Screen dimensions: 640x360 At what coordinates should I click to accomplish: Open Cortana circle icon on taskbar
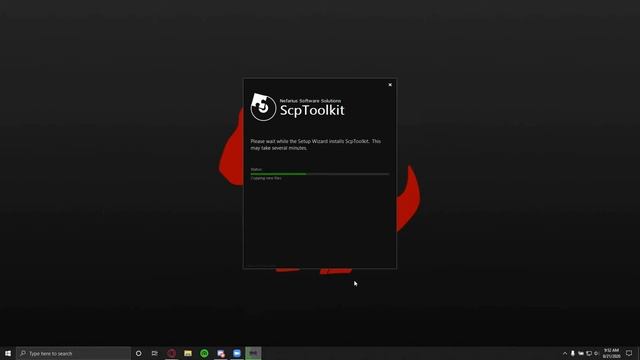138,353
